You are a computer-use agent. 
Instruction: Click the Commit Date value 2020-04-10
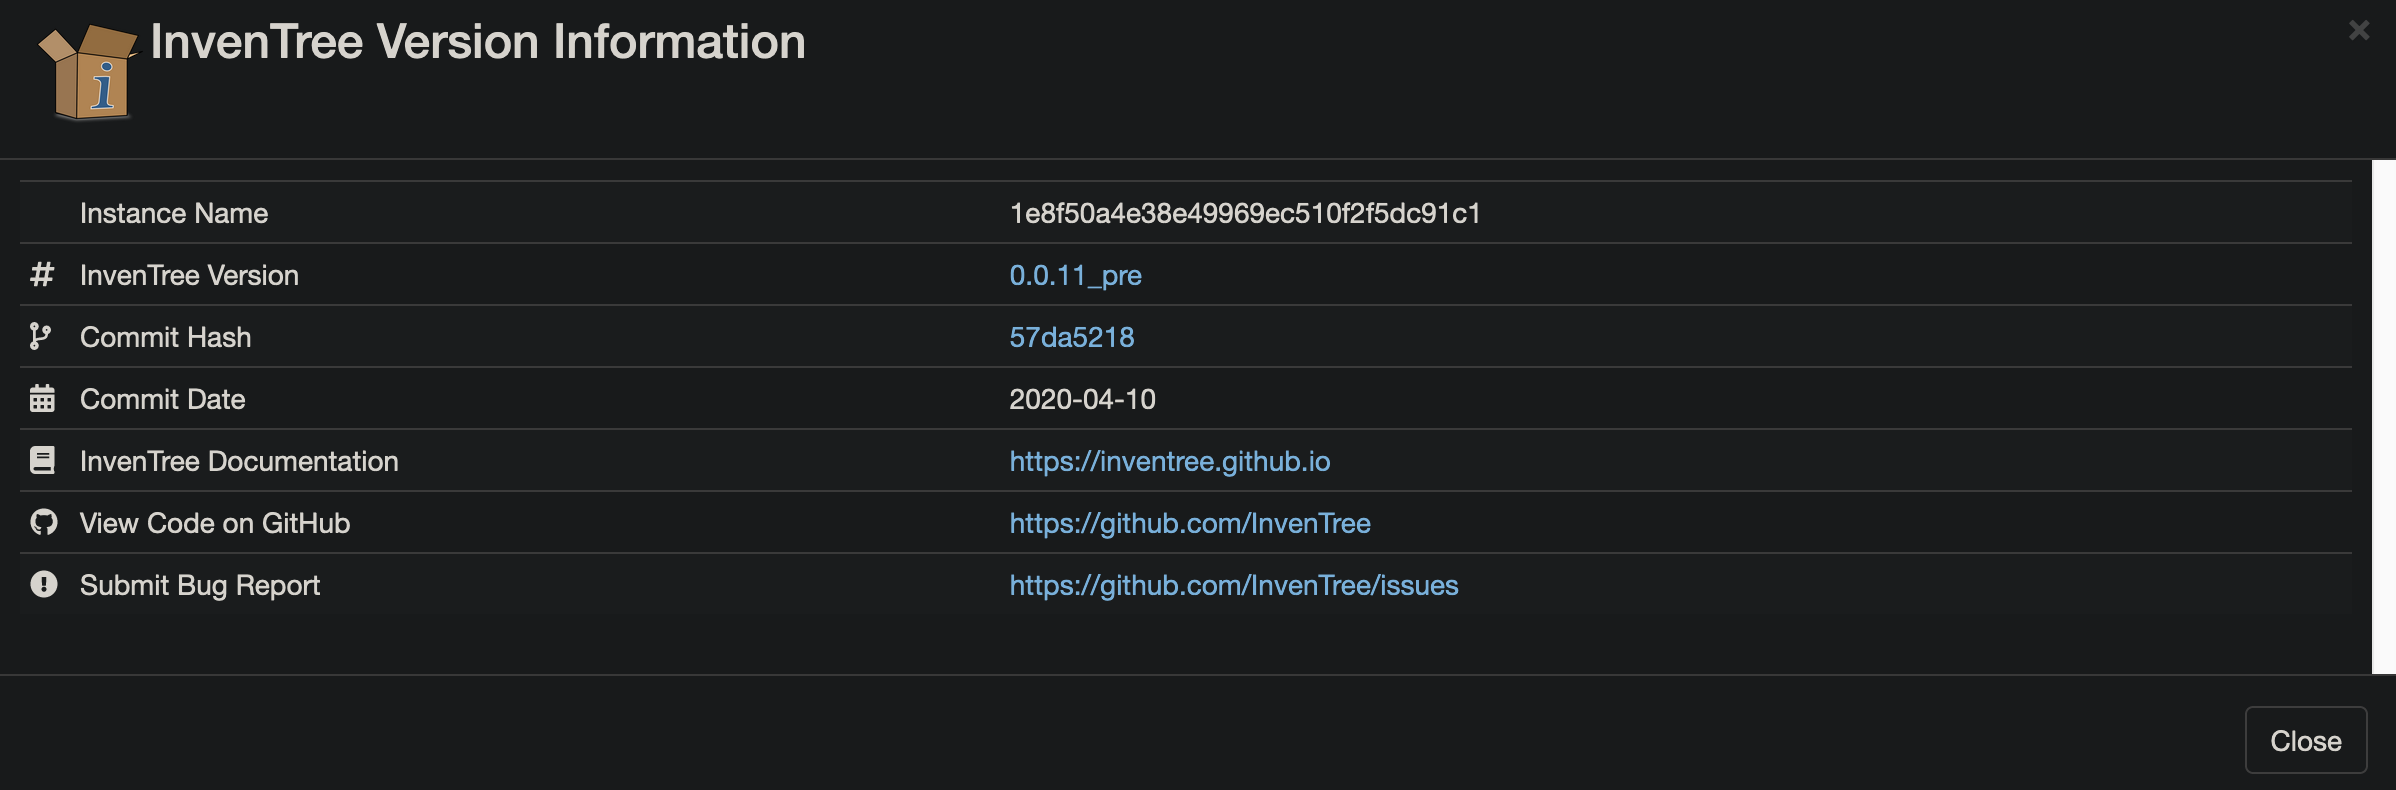(1082, 399)
